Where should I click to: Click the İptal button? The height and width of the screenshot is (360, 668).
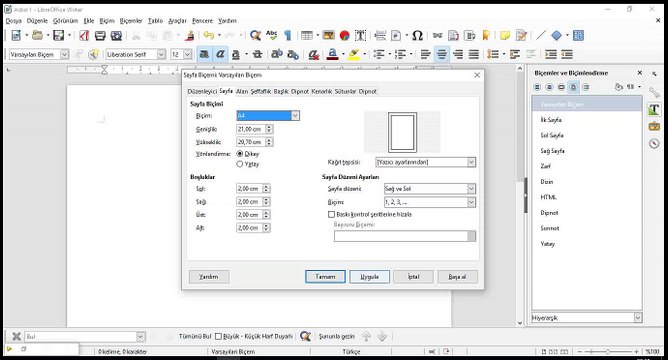pos(414,277)
